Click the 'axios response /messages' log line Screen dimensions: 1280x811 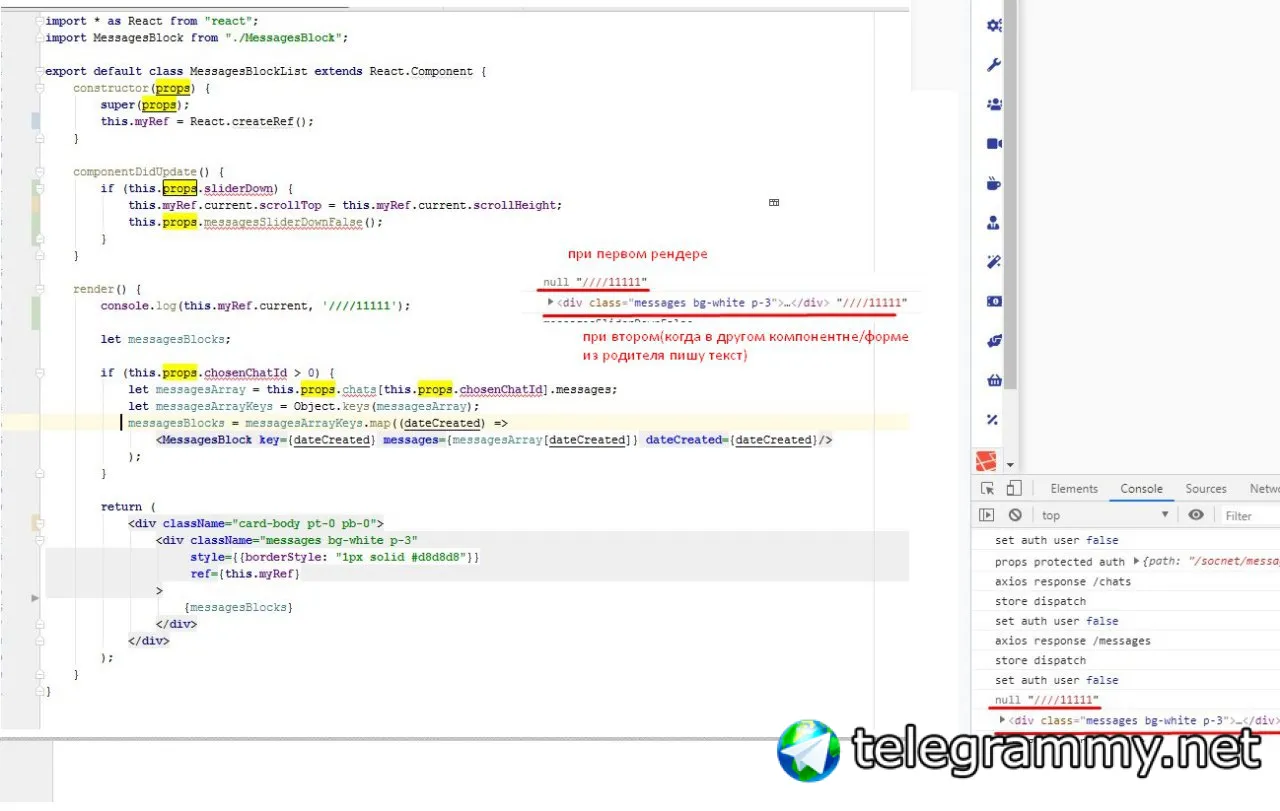coord(1073,641)
